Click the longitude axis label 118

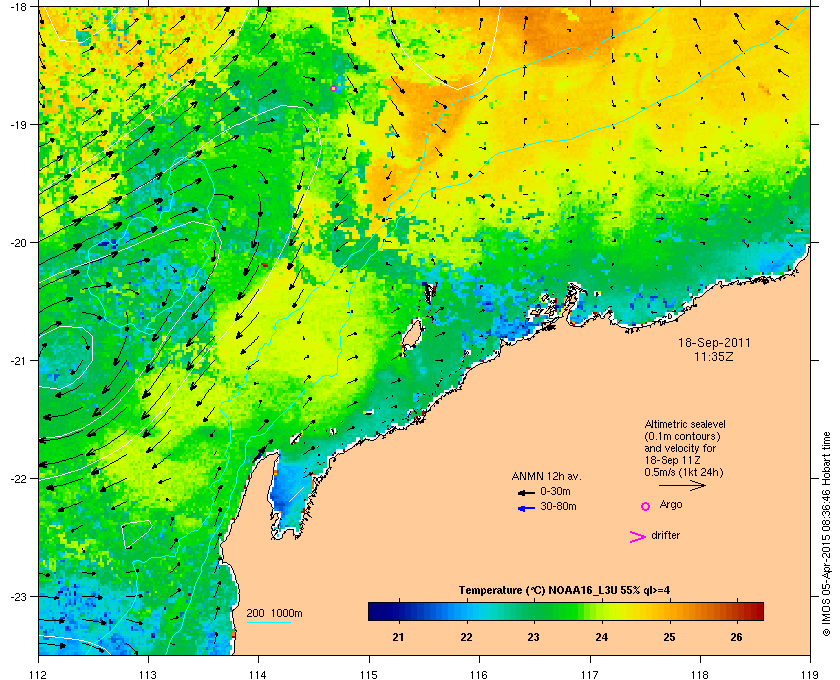point(700,674)
